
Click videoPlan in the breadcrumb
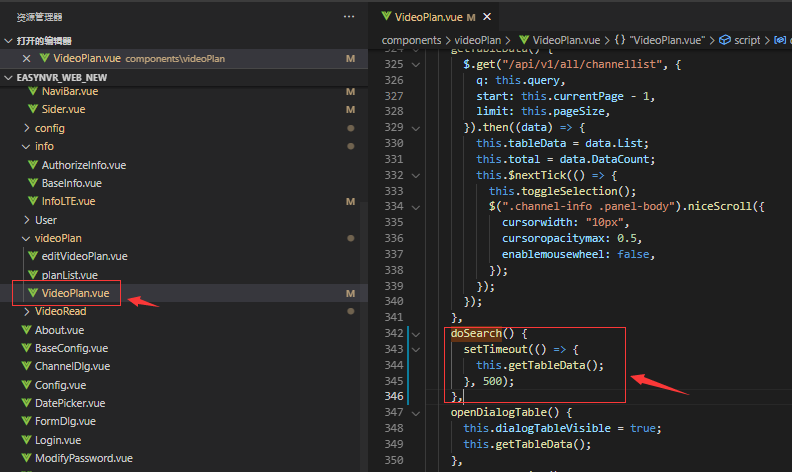(x=477, y=40)
